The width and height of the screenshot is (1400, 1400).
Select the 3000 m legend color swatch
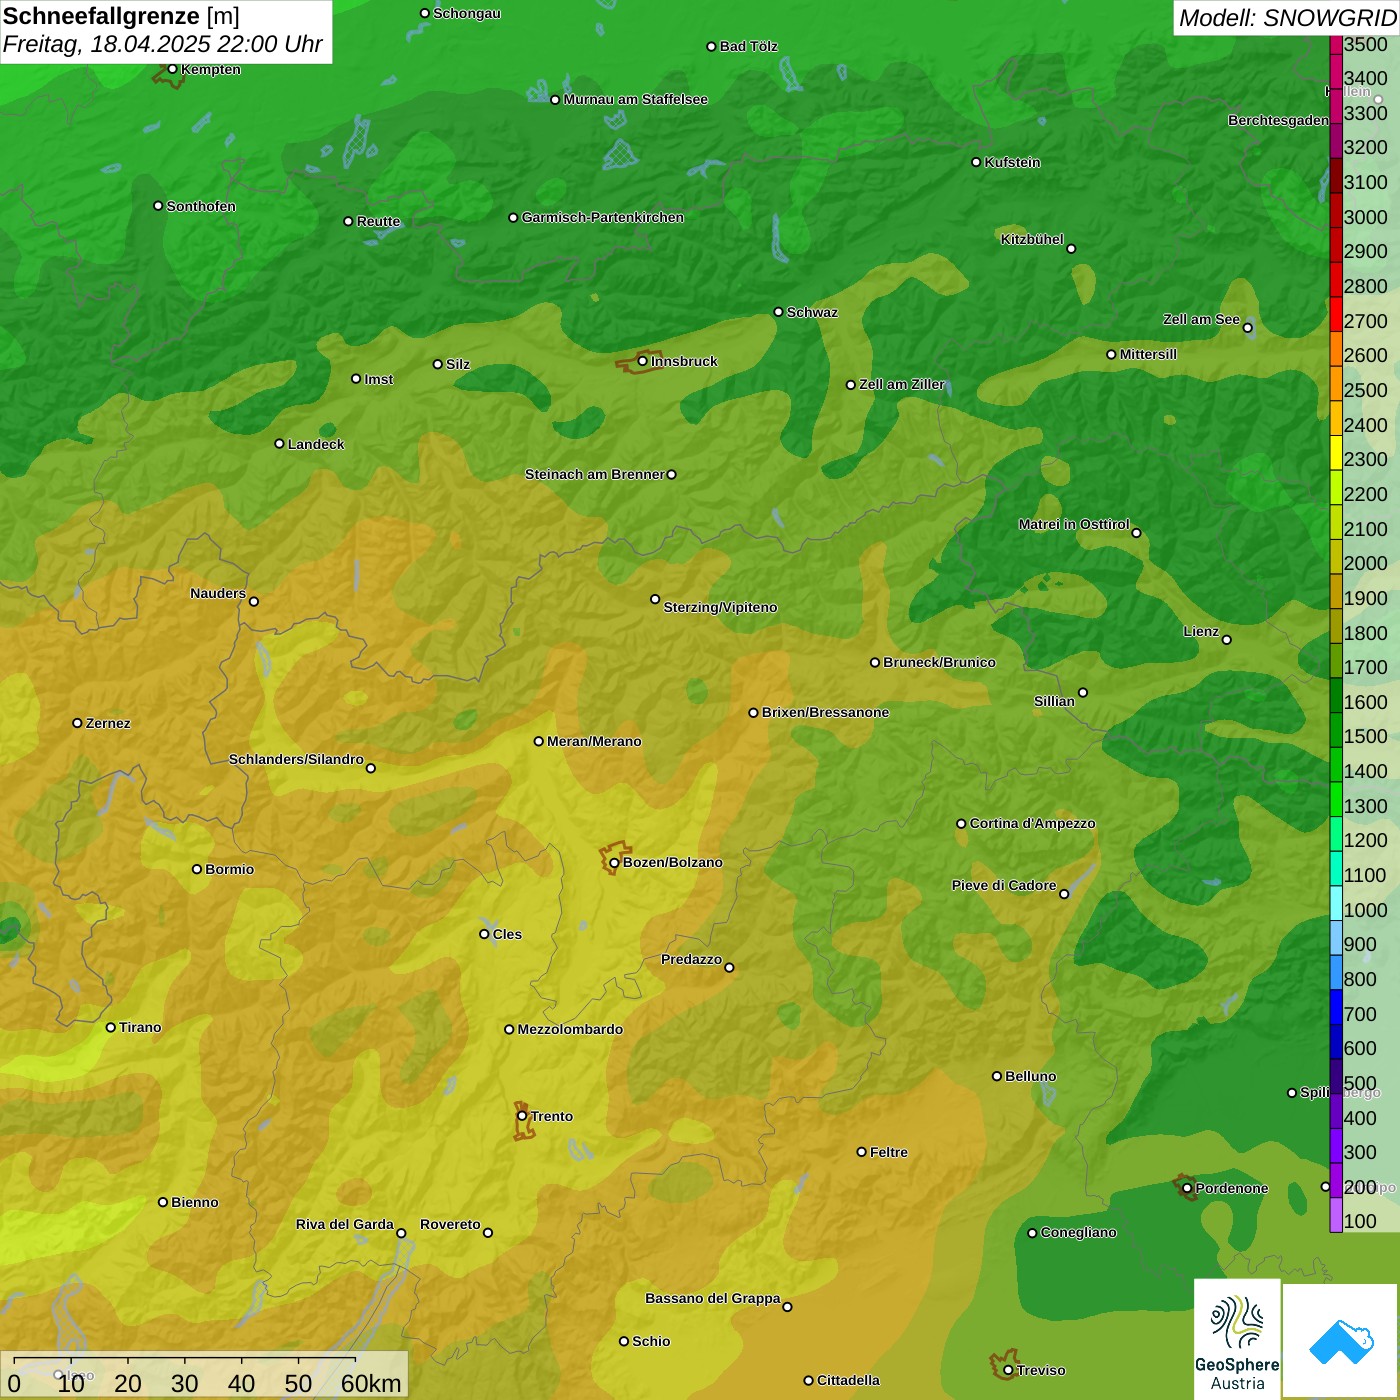[x=1336, y=210]
